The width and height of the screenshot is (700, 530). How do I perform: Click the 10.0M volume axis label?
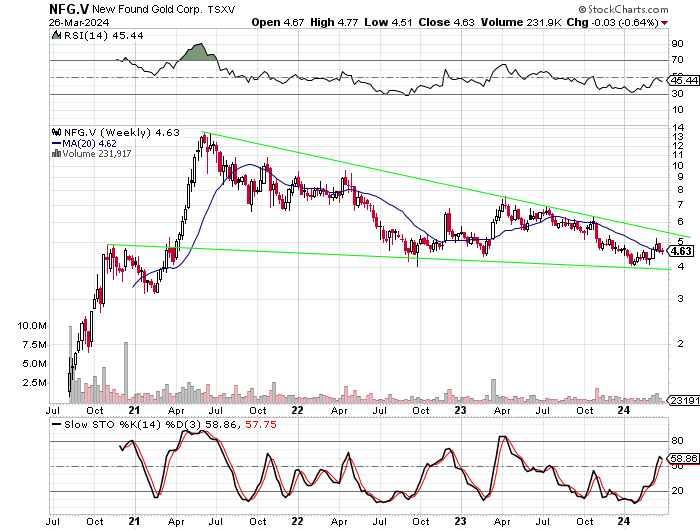(32, 326)
